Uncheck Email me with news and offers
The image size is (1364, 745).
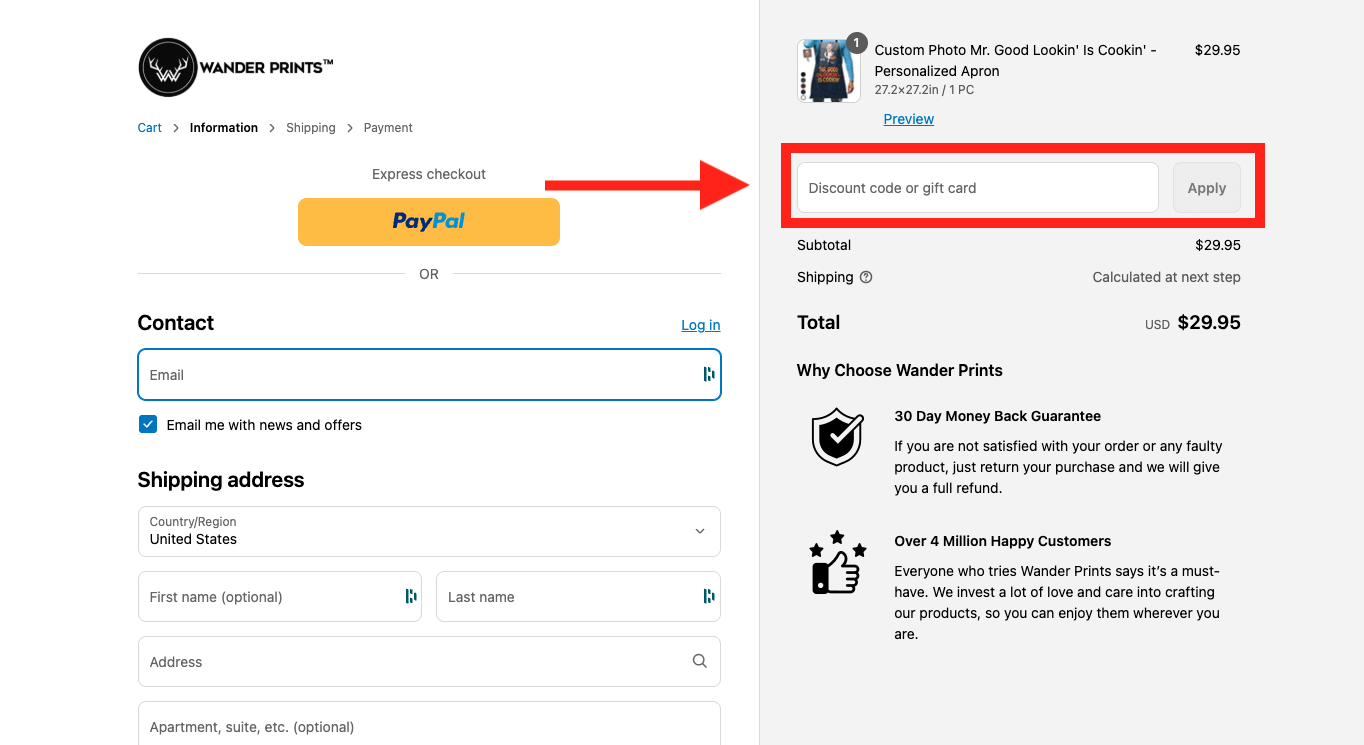pos(148,424)
